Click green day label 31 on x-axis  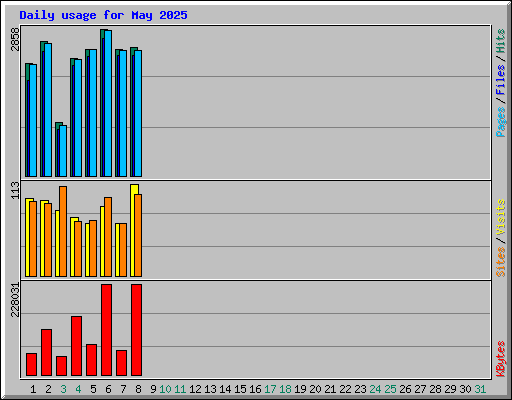[480, 389]
